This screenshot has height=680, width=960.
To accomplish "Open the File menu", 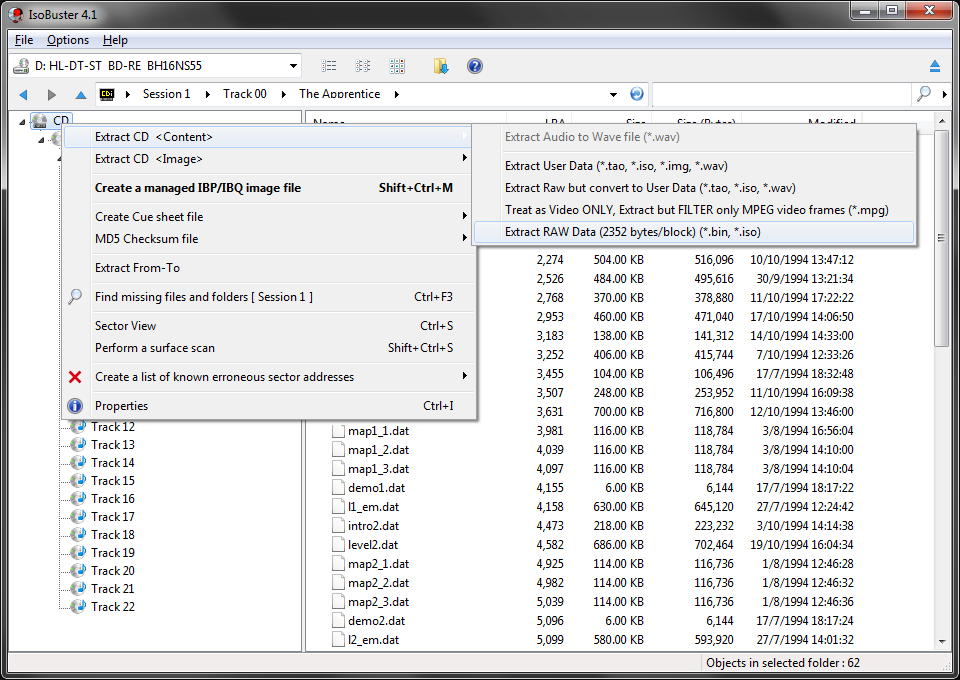I will tap(24, 40).
